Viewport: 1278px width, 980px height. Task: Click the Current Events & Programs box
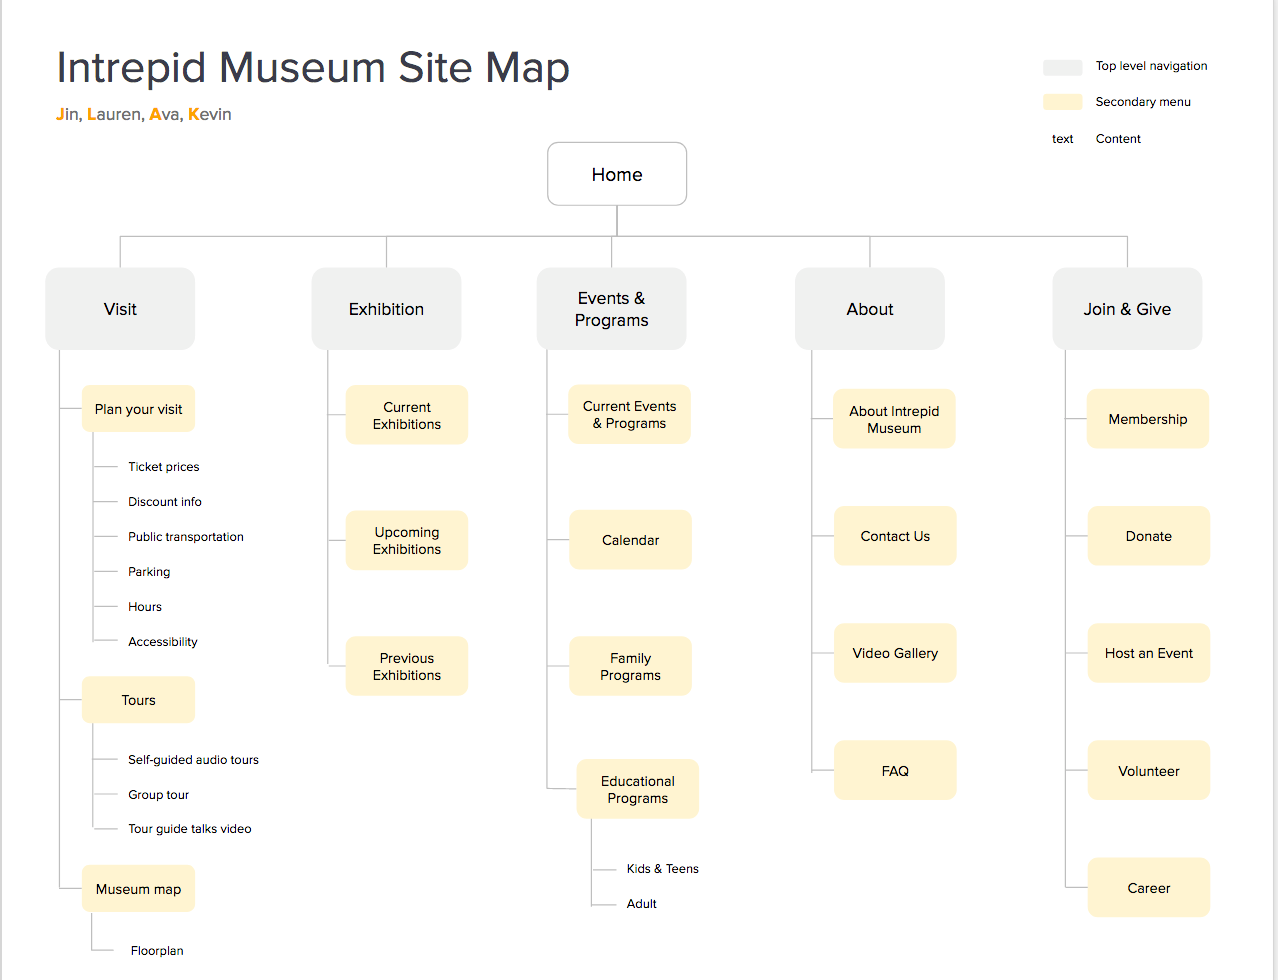(x=630, y=414)
